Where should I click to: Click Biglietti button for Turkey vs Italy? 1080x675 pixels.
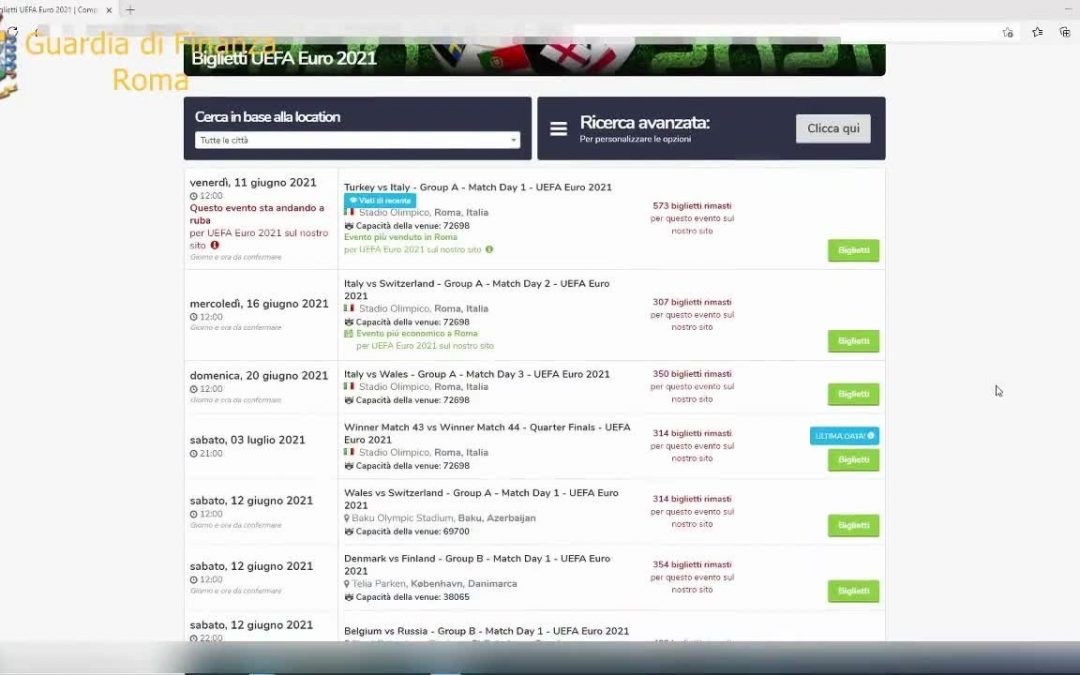pyautogui.click(x=853, y=250)
